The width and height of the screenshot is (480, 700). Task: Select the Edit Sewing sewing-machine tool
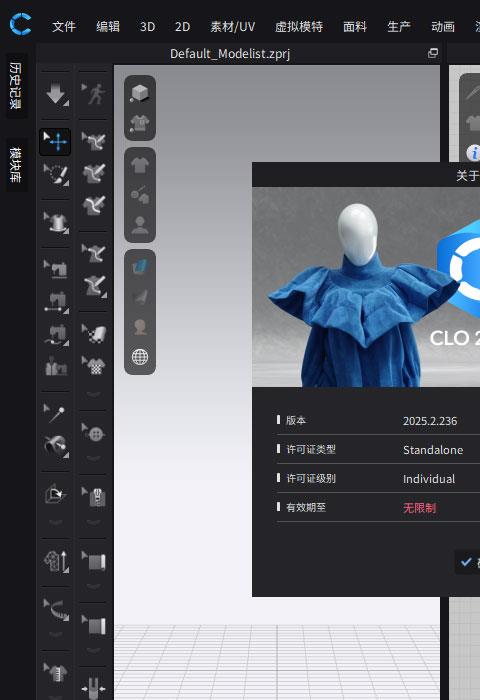56,269
